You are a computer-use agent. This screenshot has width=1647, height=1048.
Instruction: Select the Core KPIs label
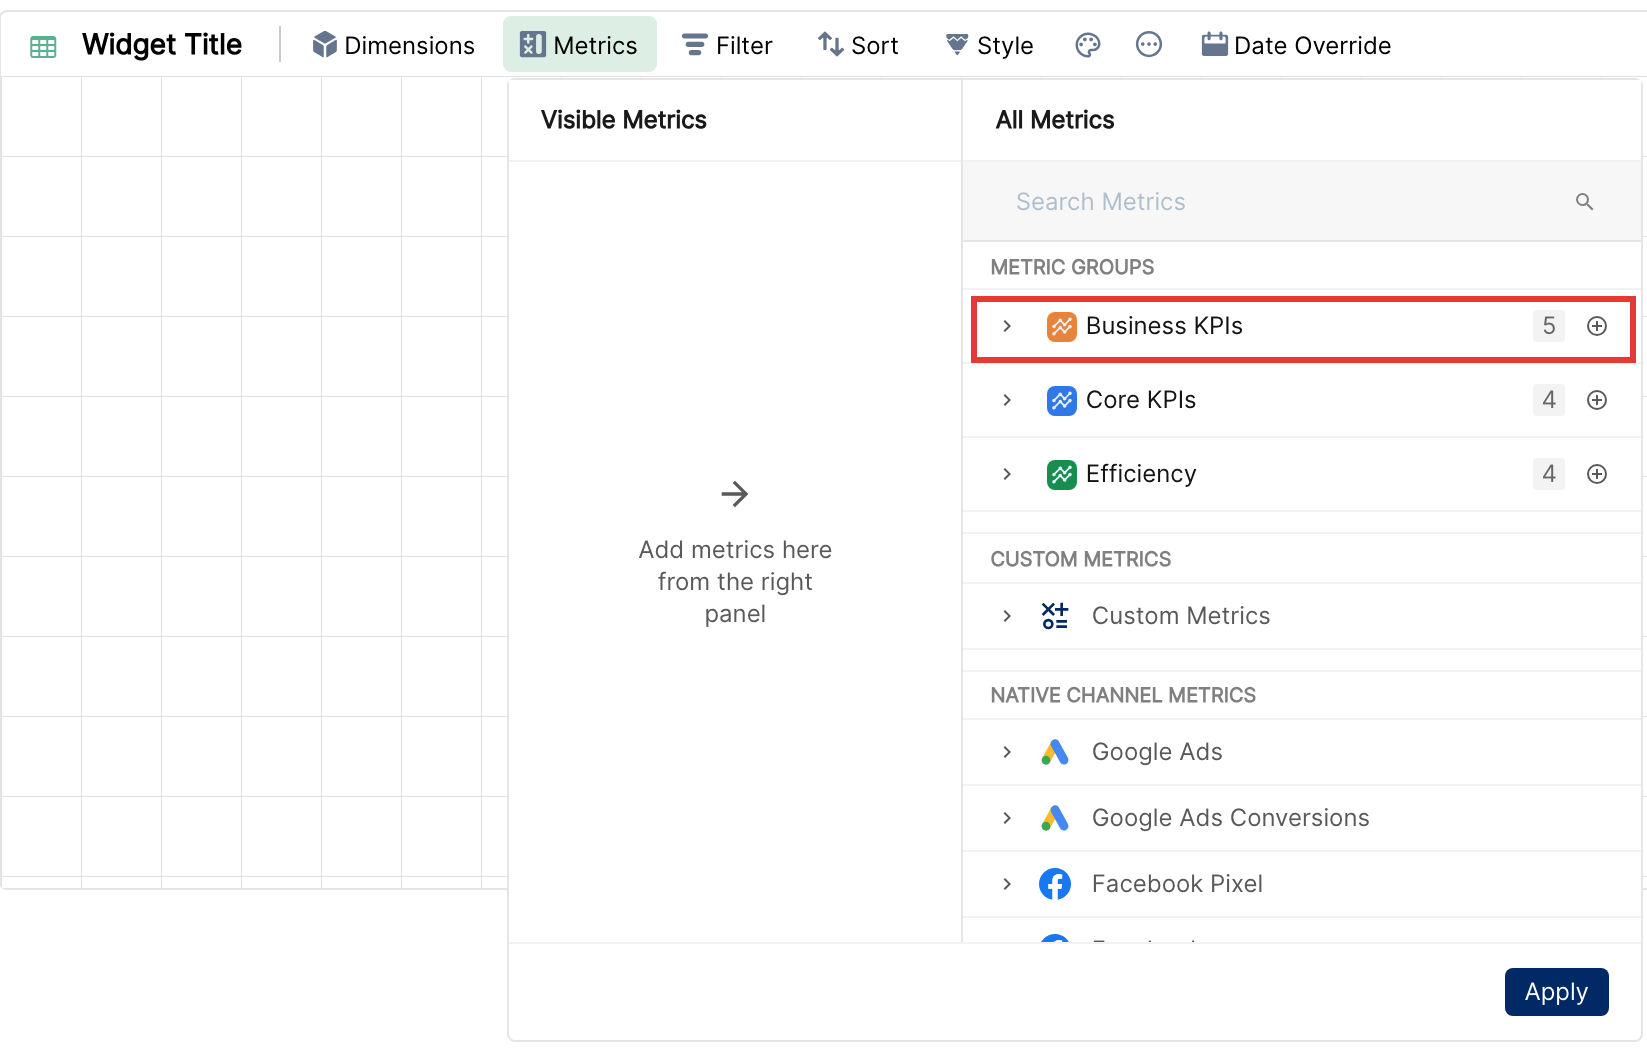point(1141,400)
